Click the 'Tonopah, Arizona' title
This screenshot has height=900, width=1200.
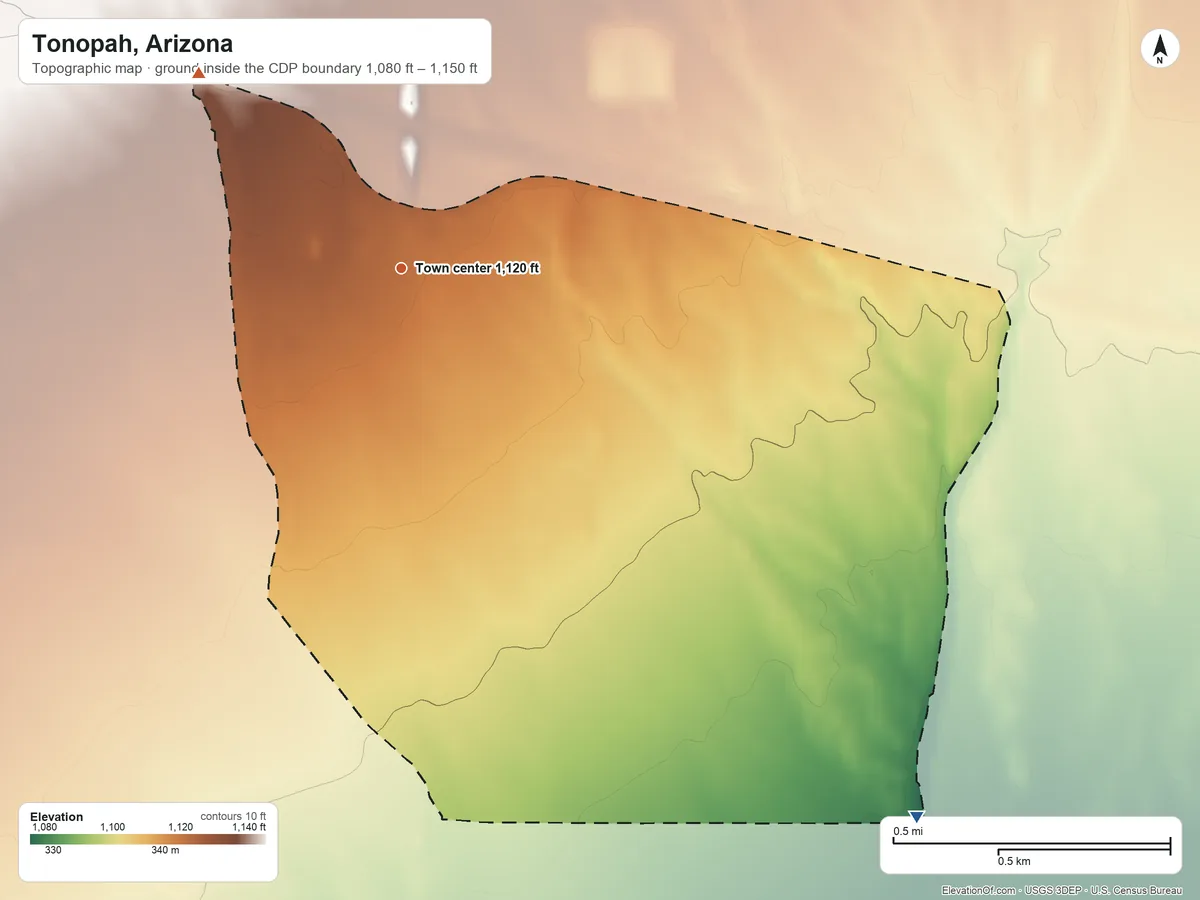[x=132, y=44]
